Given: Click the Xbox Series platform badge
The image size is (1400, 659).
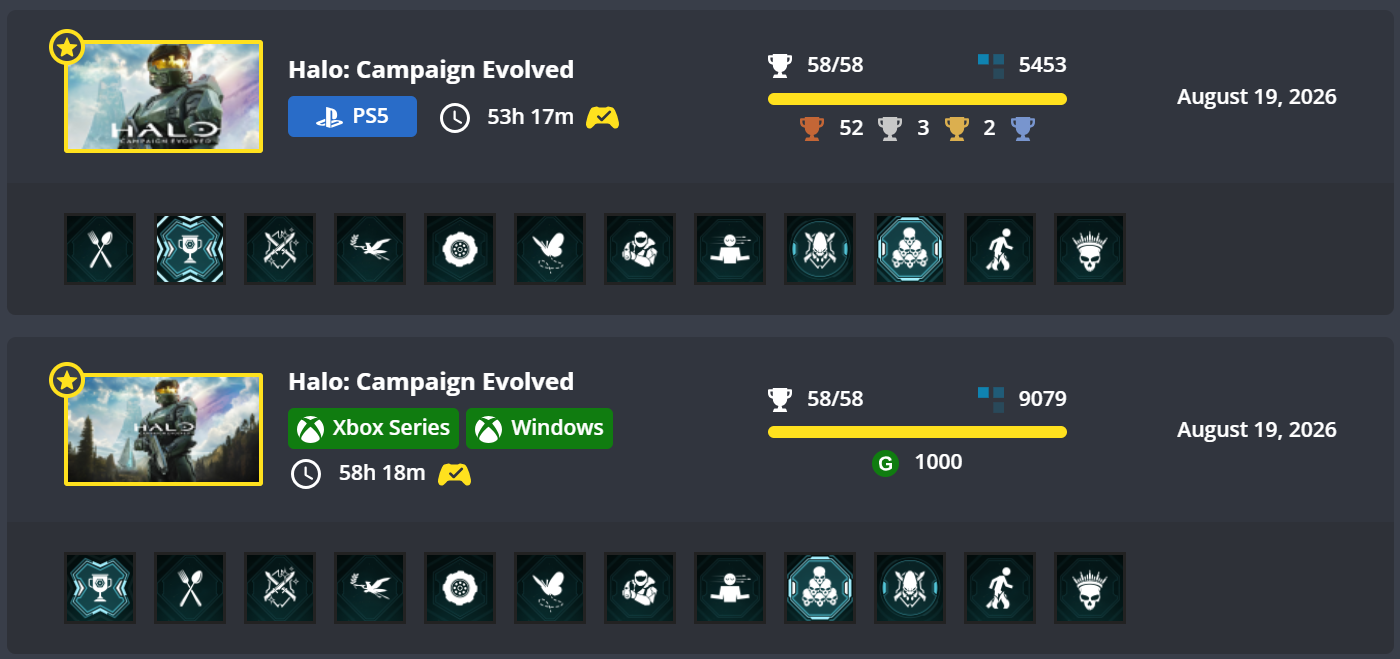Looking at the screenshot, I should coord(373,428).
